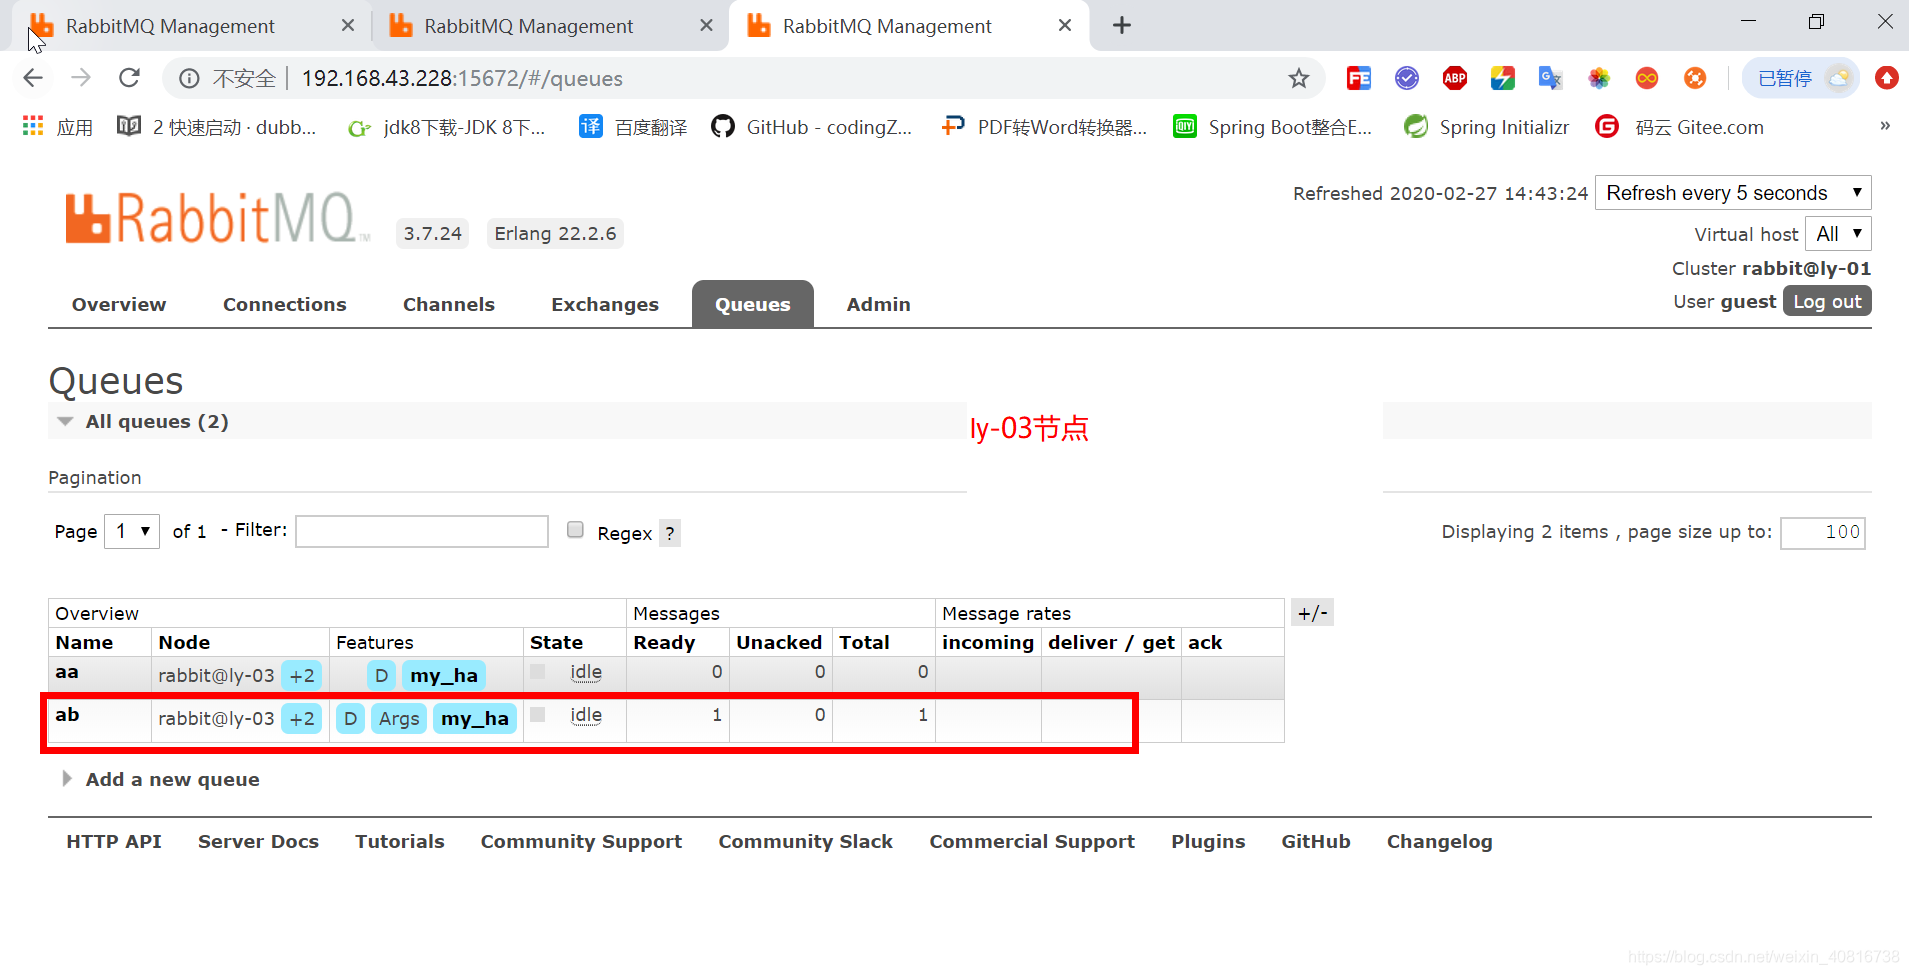Open queue aa details
1909x975 pixels.
(x=67, y=672)
